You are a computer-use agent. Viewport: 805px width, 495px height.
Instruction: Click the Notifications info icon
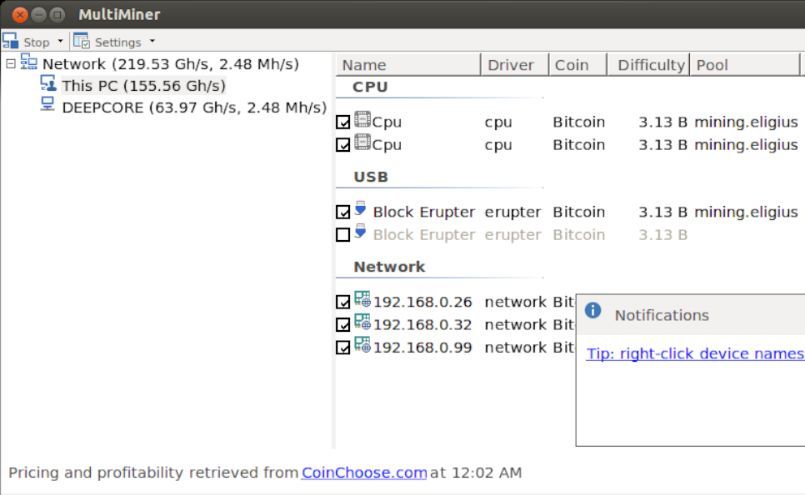click(x=593, y=311)
